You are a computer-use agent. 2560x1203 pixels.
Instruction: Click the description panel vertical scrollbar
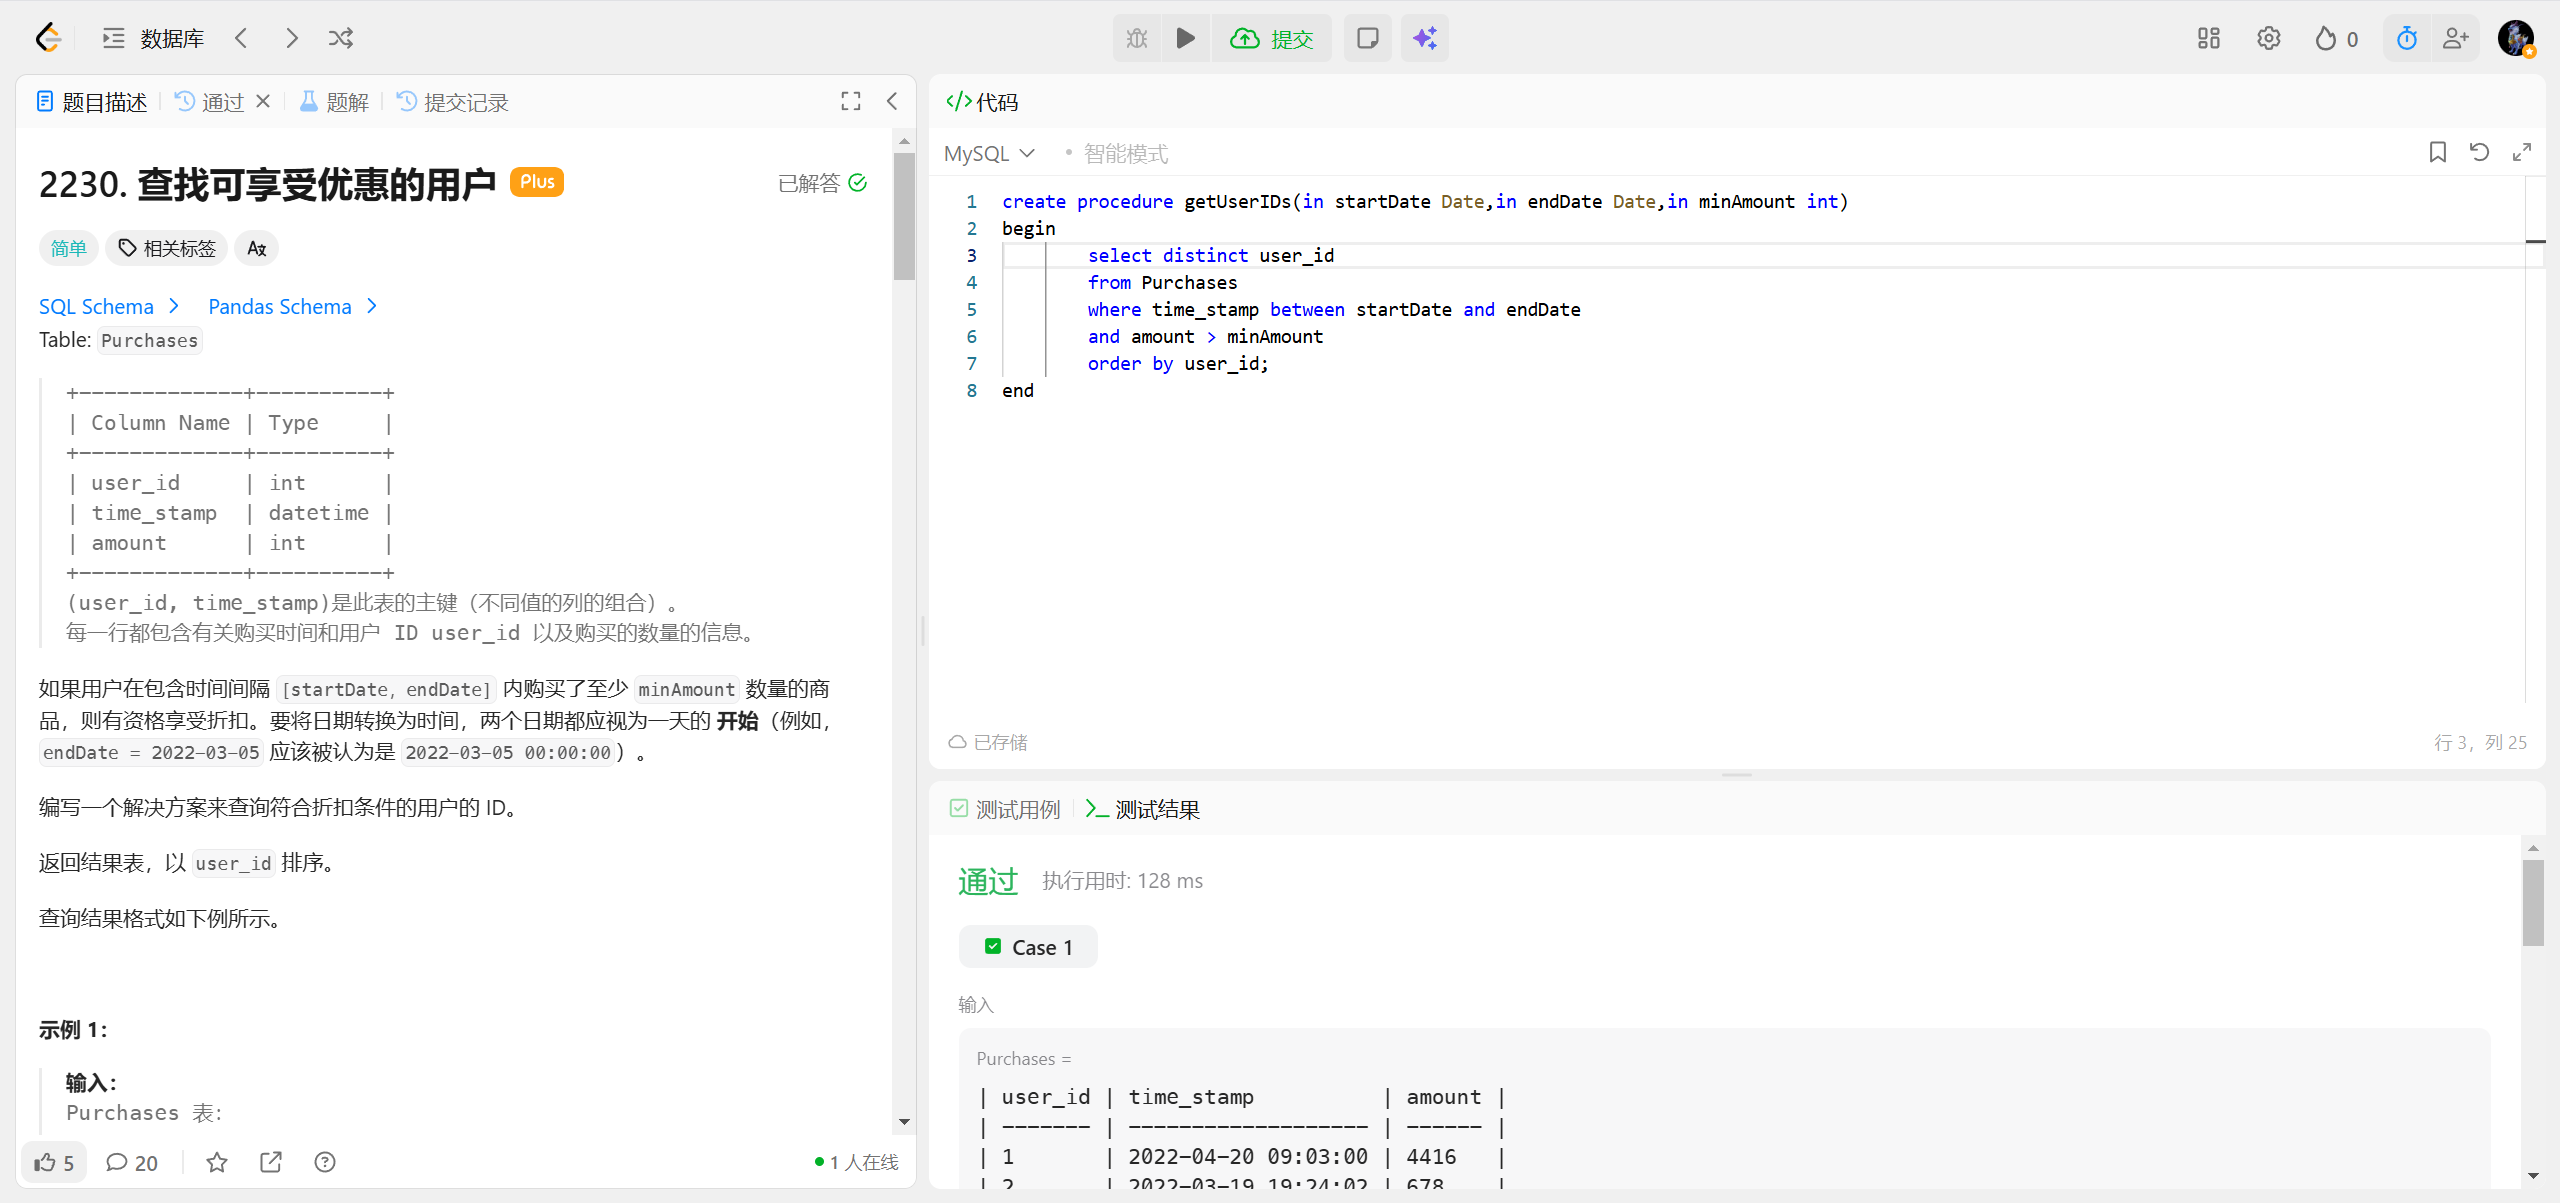904,215
